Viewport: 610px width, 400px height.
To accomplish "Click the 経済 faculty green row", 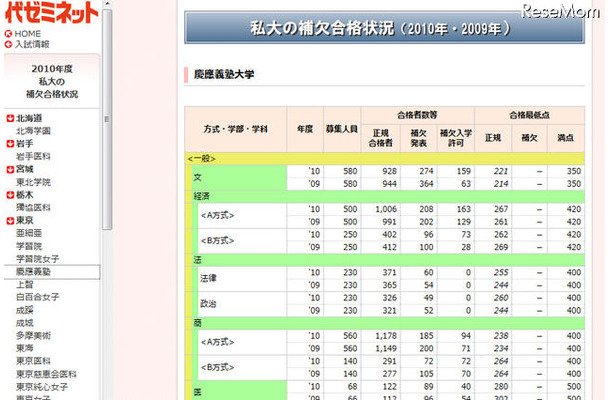I will click(388, 196).
